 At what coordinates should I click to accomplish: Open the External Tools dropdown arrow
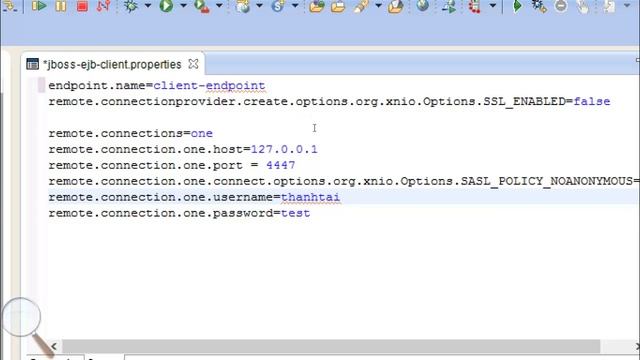(x=219, y=6)
